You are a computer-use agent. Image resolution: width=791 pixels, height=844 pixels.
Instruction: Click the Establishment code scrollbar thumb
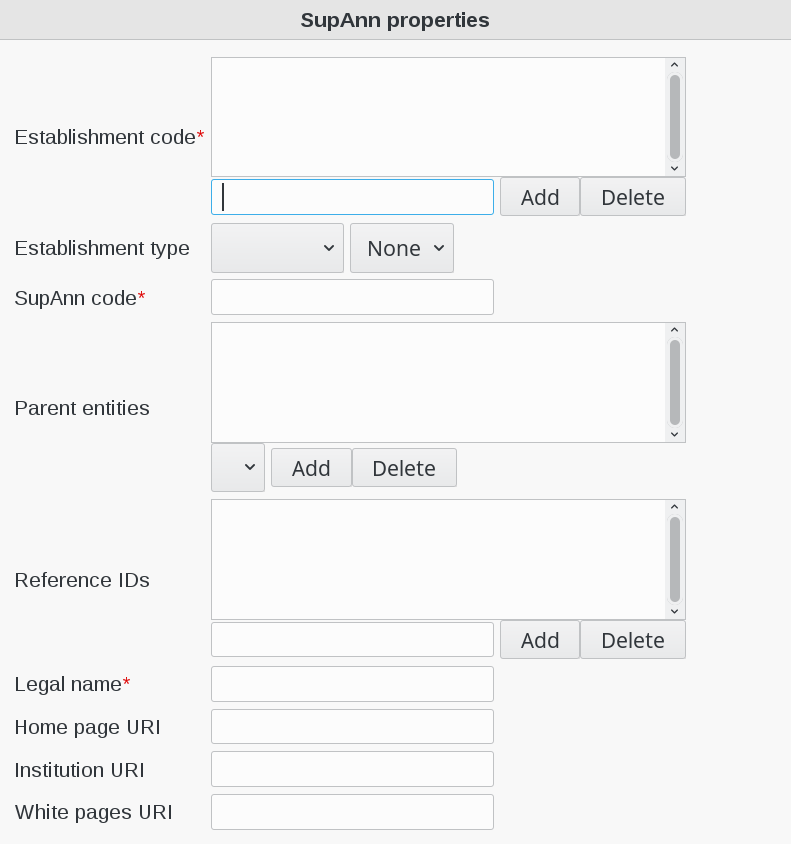[x=675, y=117]
